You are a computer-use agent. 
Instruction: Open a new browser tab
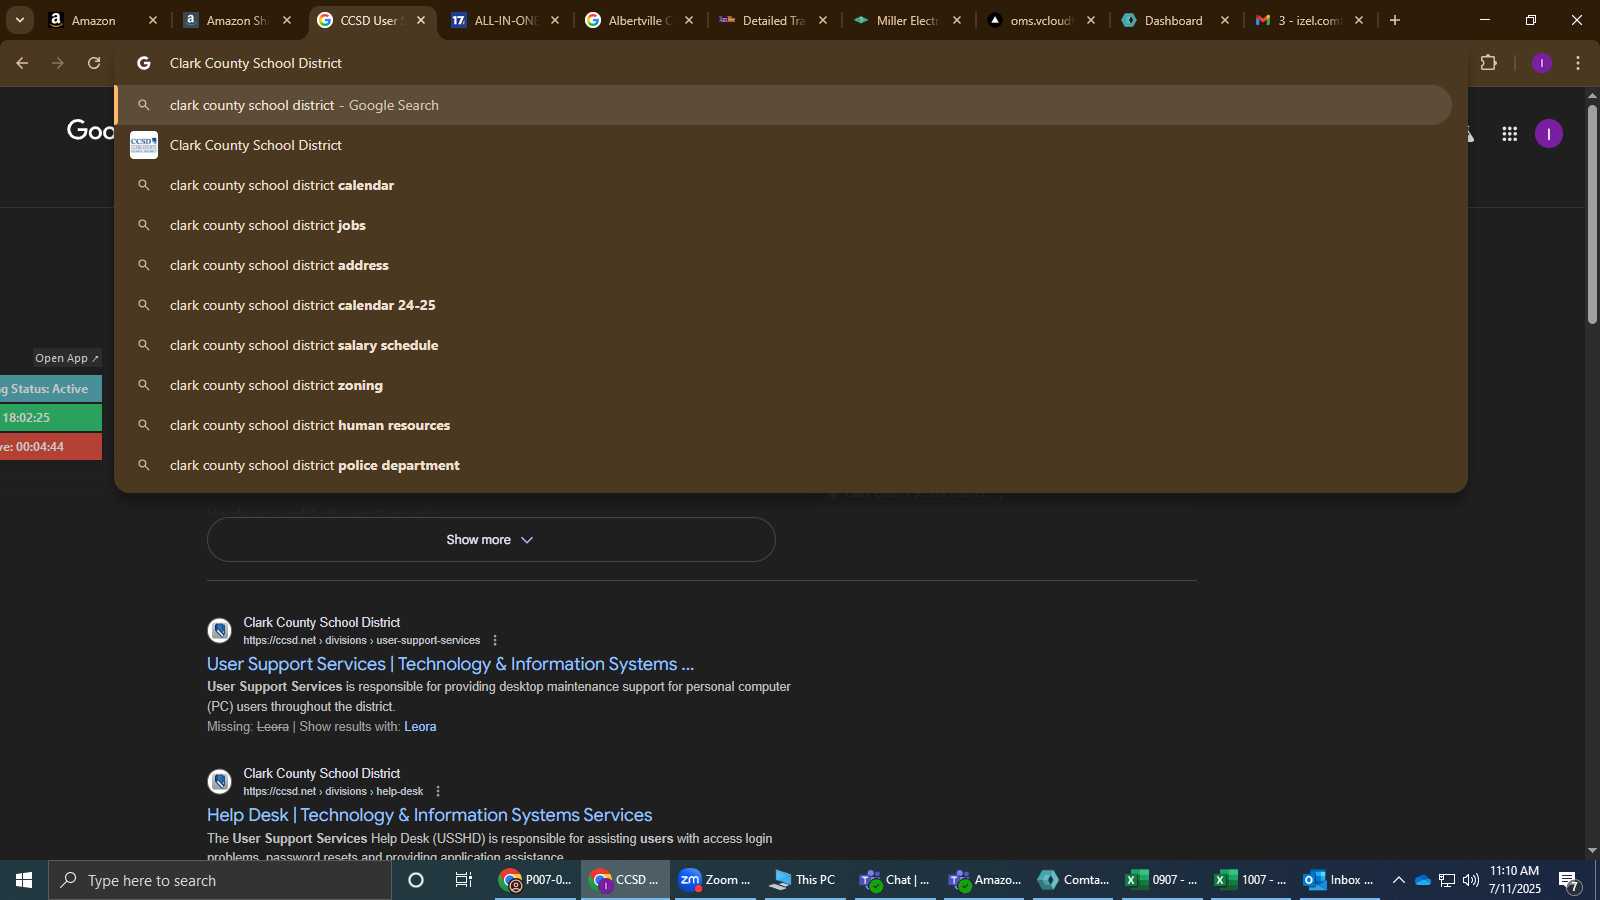(1395, 20)
